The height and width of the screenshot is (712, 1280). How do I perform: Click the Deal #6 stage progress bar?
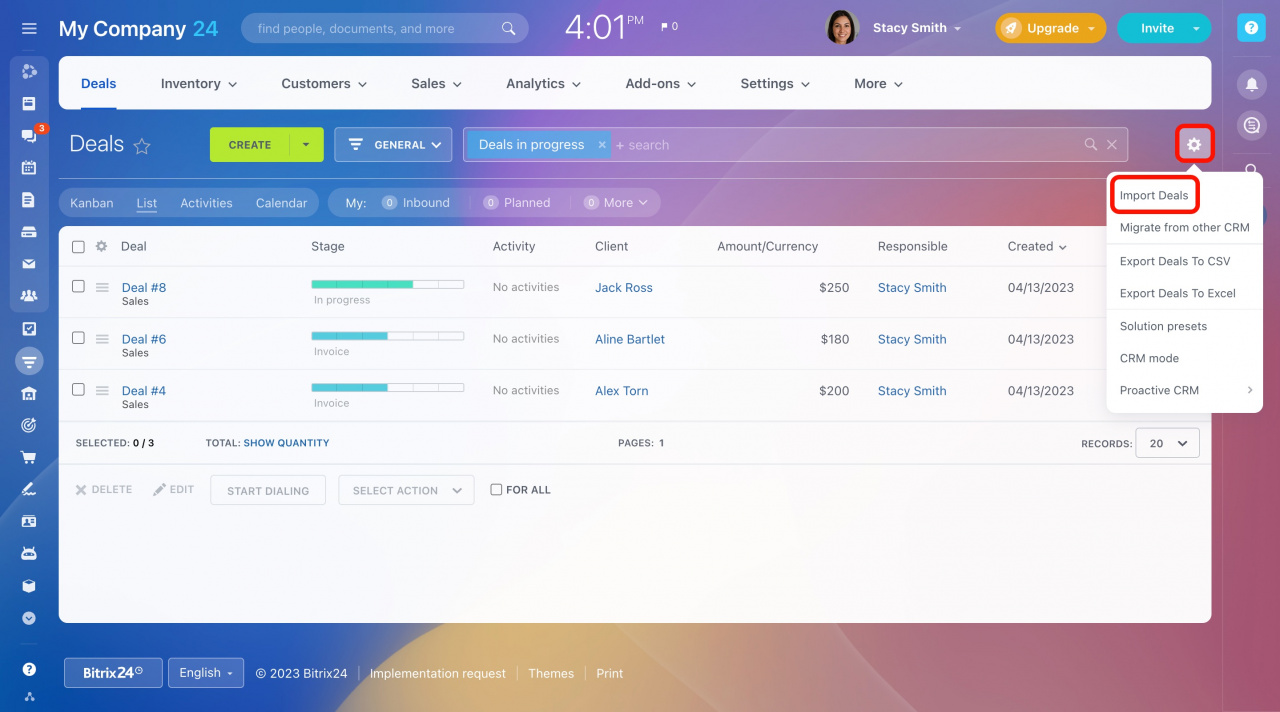[x=388, y=336]
